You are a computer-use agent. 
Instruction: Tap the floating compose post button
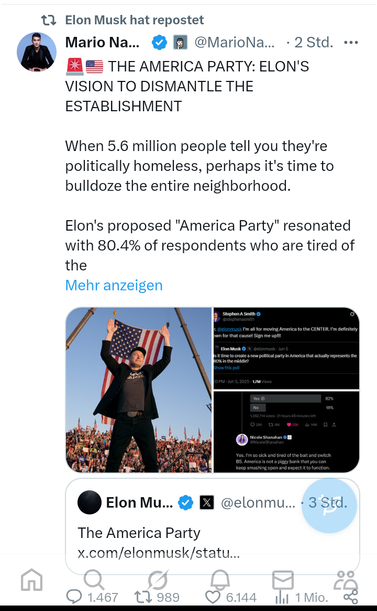(x=329, y=505)
